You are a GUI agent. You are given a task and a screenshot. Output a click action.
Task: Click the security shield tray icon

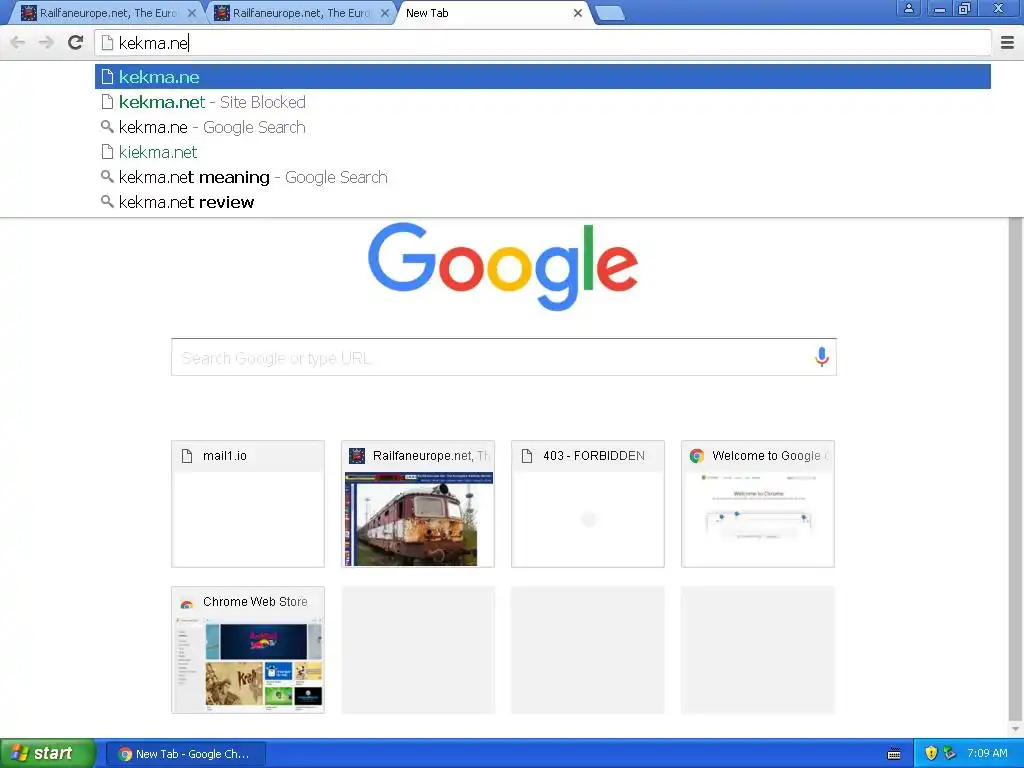[x=931, y=754]
